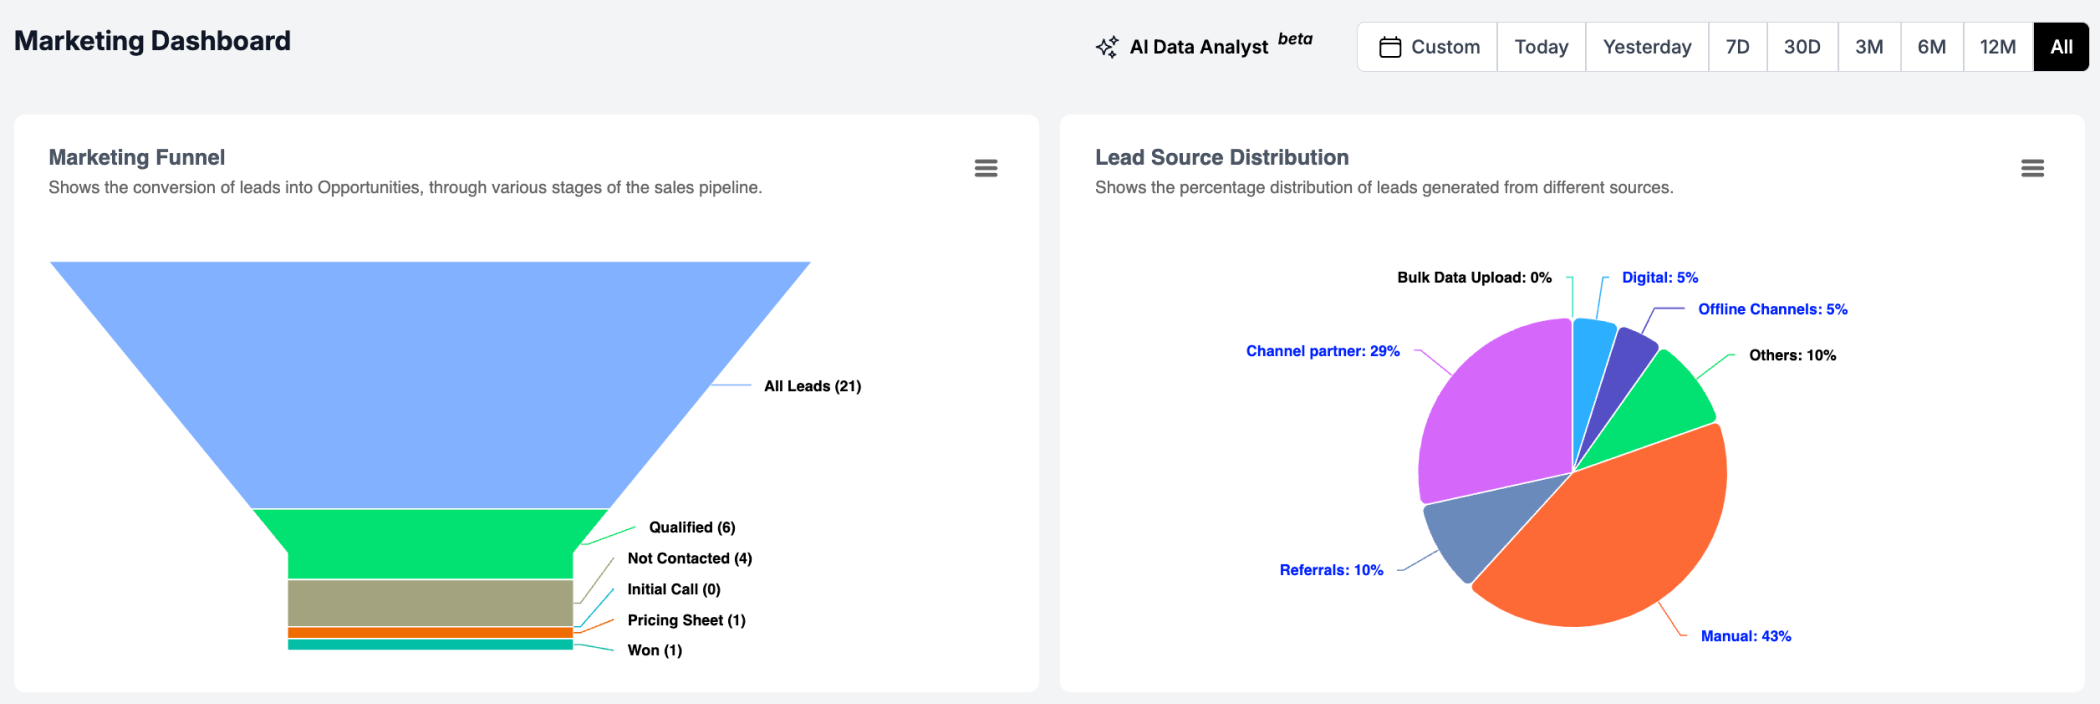Choose the 6M time range
The width and height of the screenshot is (2100, 704).
coord(1932,47)
